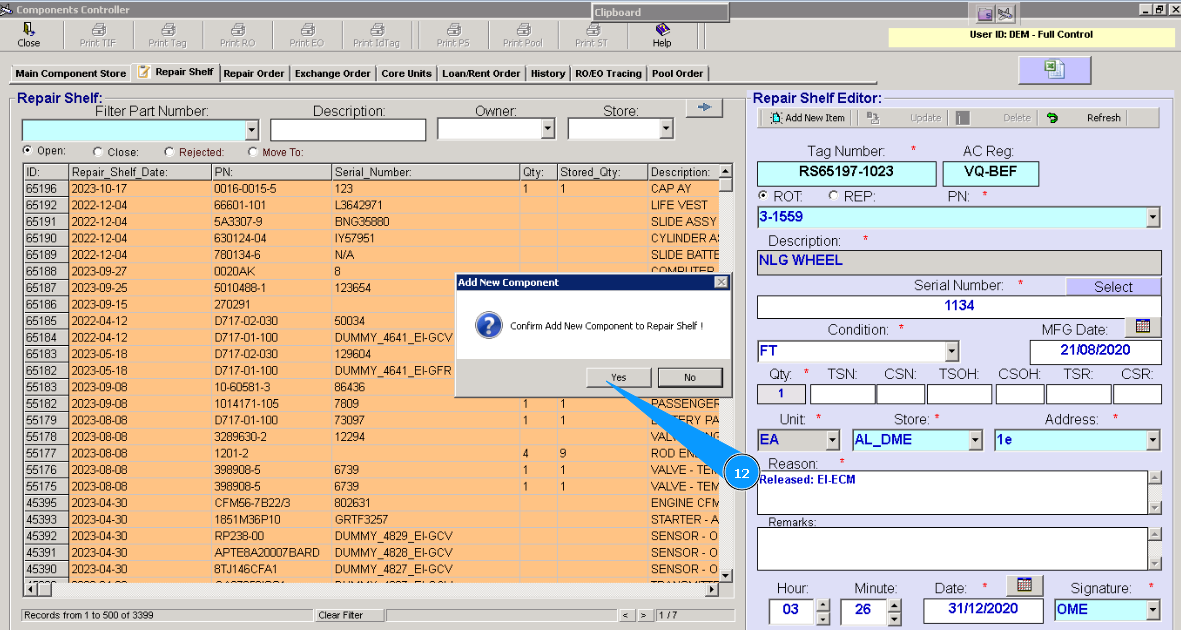The width and height of the screenshot is (1181, 633).
Task: Open calendar icon beside Date field
Action: coord(1025,585)
